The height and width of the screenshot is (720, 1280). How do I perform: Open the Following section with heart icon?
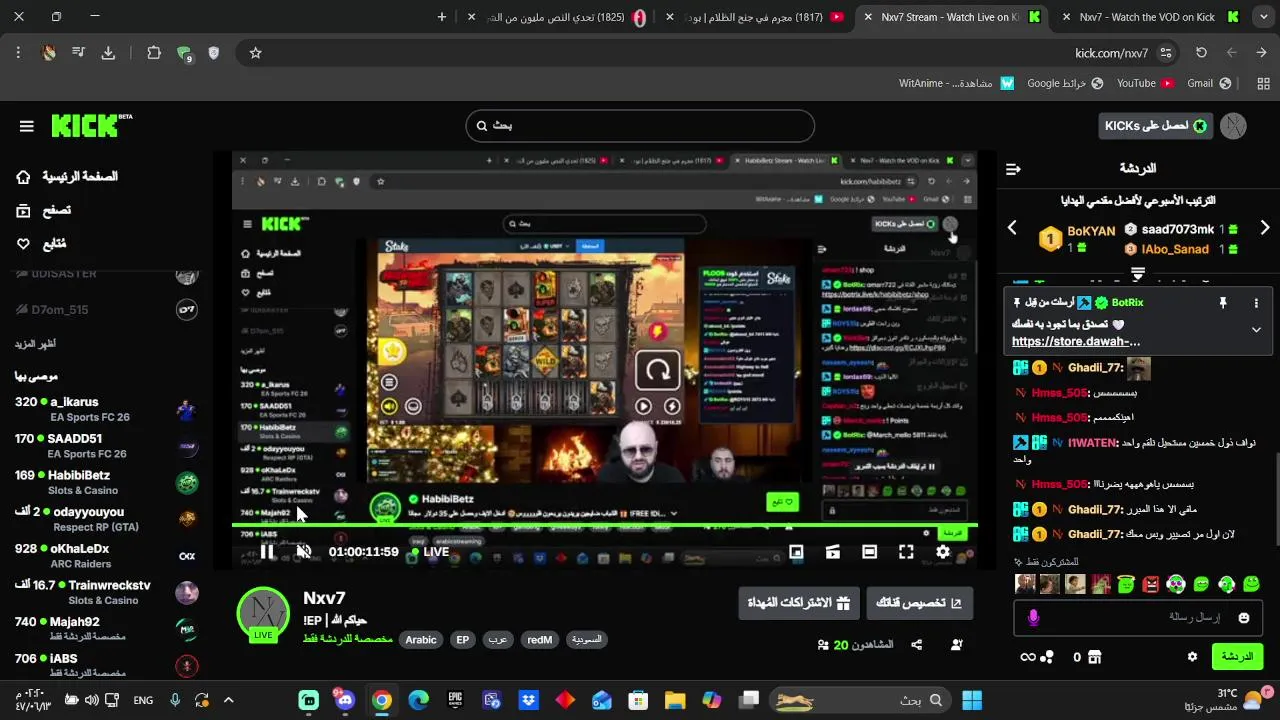point(41,243)
